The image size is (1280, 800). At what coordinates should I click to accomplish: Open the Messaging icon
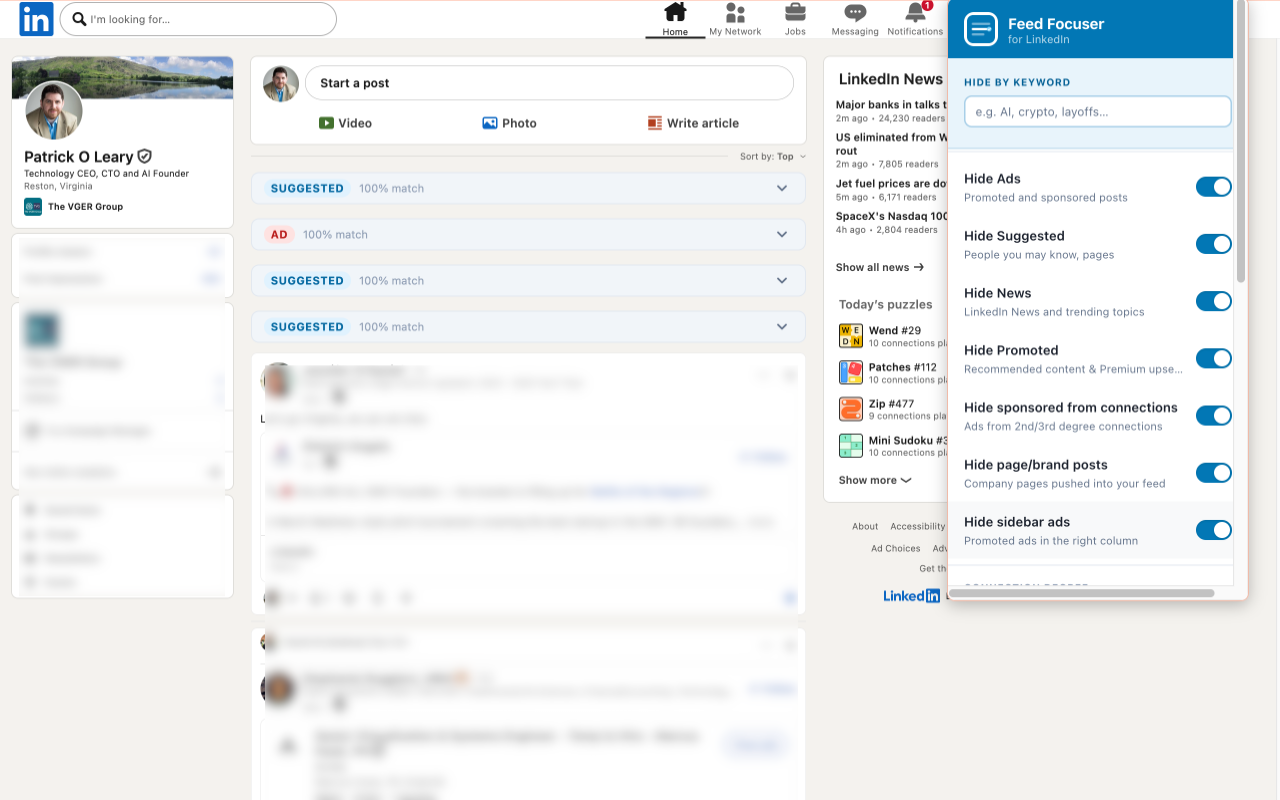[x=855, y=13]
